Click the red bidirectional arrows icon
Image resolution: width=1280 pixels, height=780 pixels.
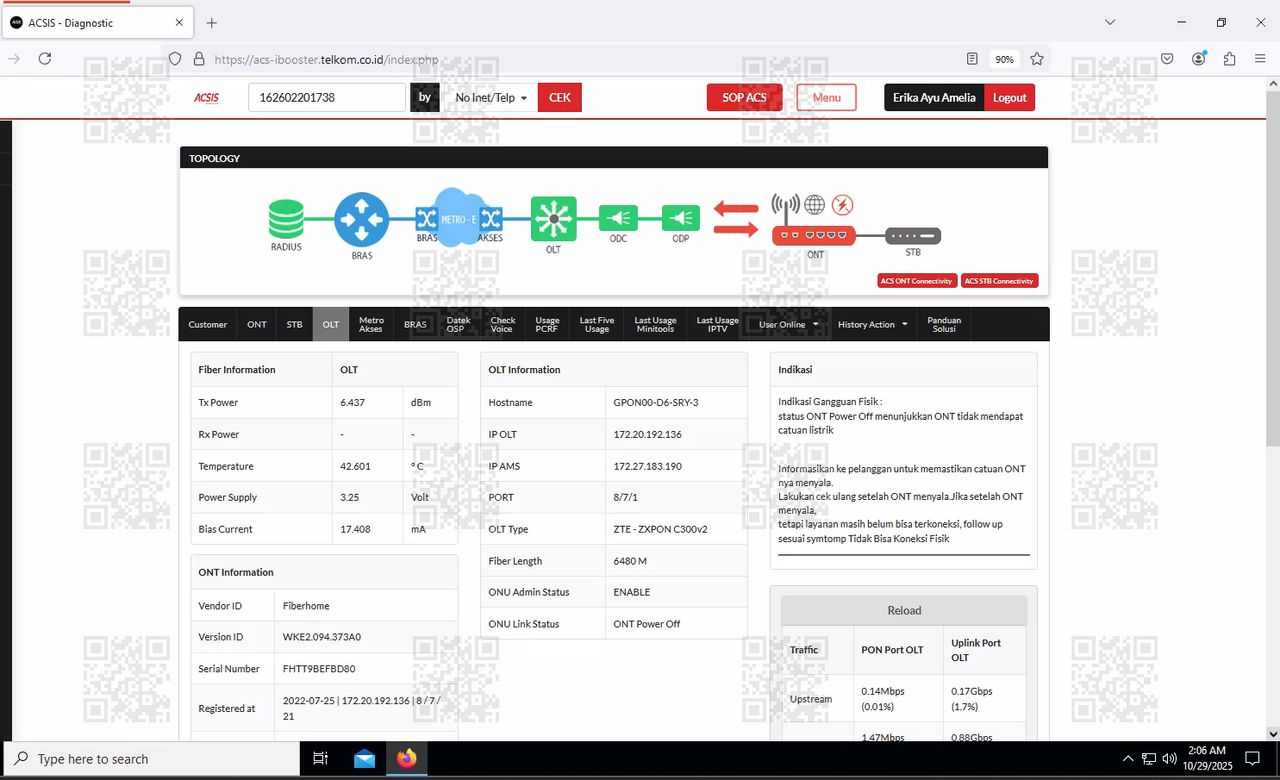[x=736, y=219]
